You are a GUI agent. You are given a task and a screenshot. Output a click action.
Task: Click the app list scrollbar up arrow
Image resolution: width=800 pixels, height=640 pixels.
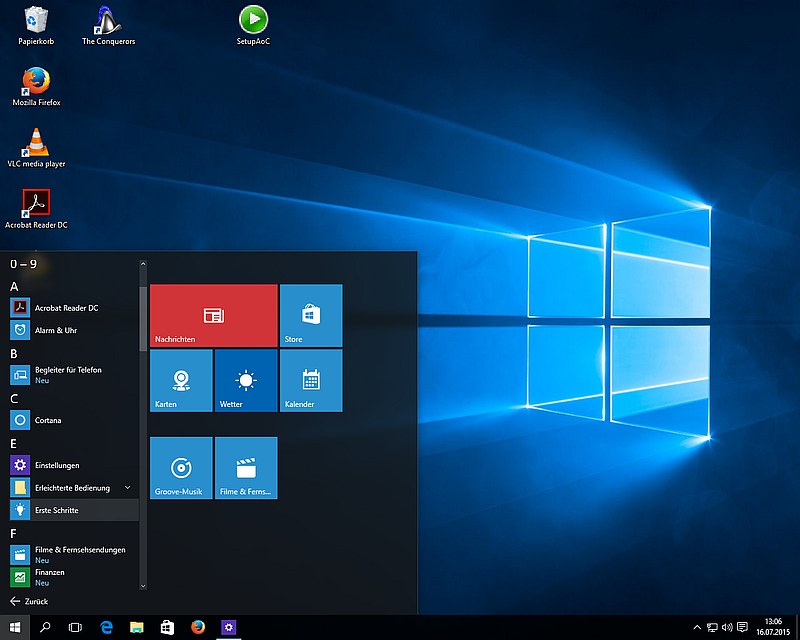[x=143, y=264]
